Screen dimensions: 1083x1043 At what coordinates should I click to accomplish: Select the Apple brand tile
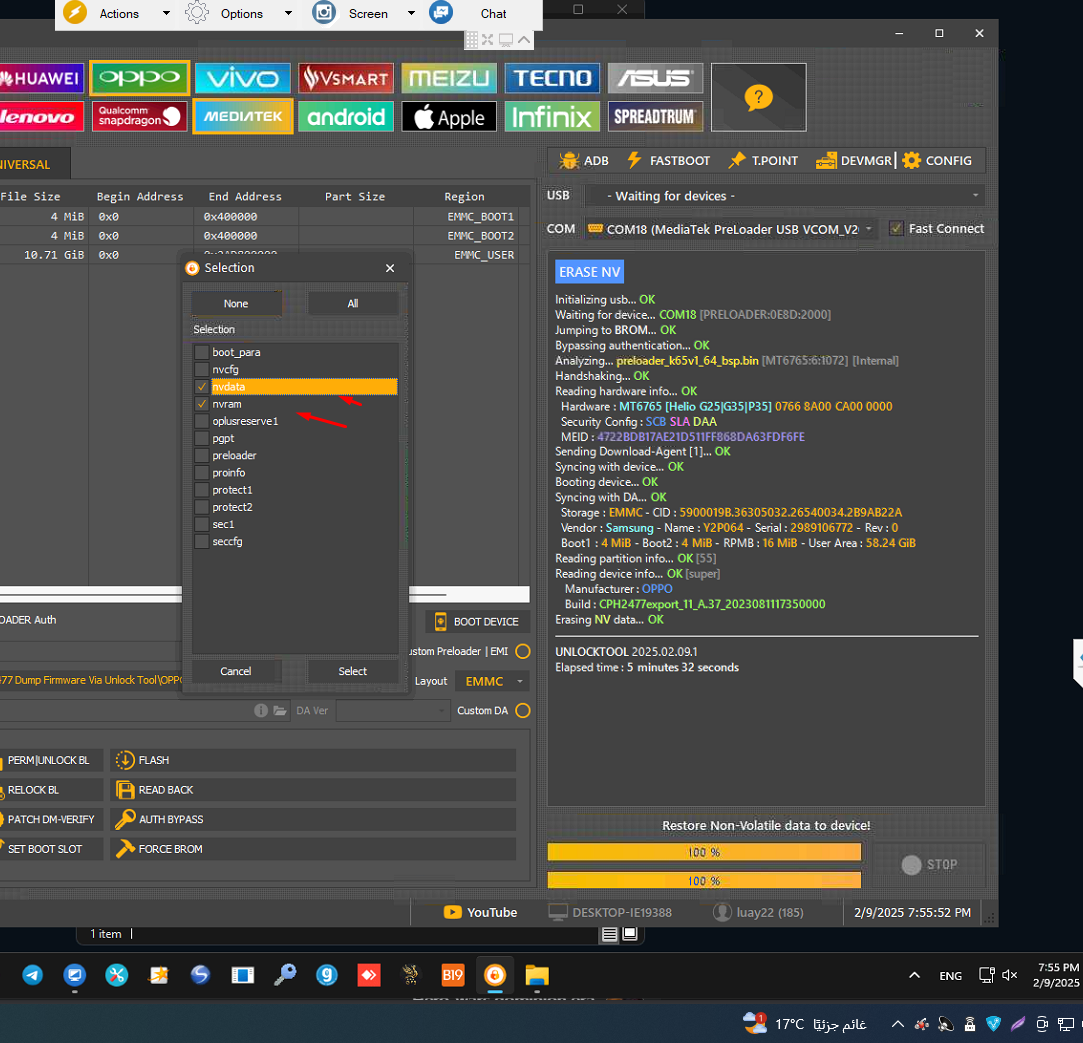click(449, 117)
